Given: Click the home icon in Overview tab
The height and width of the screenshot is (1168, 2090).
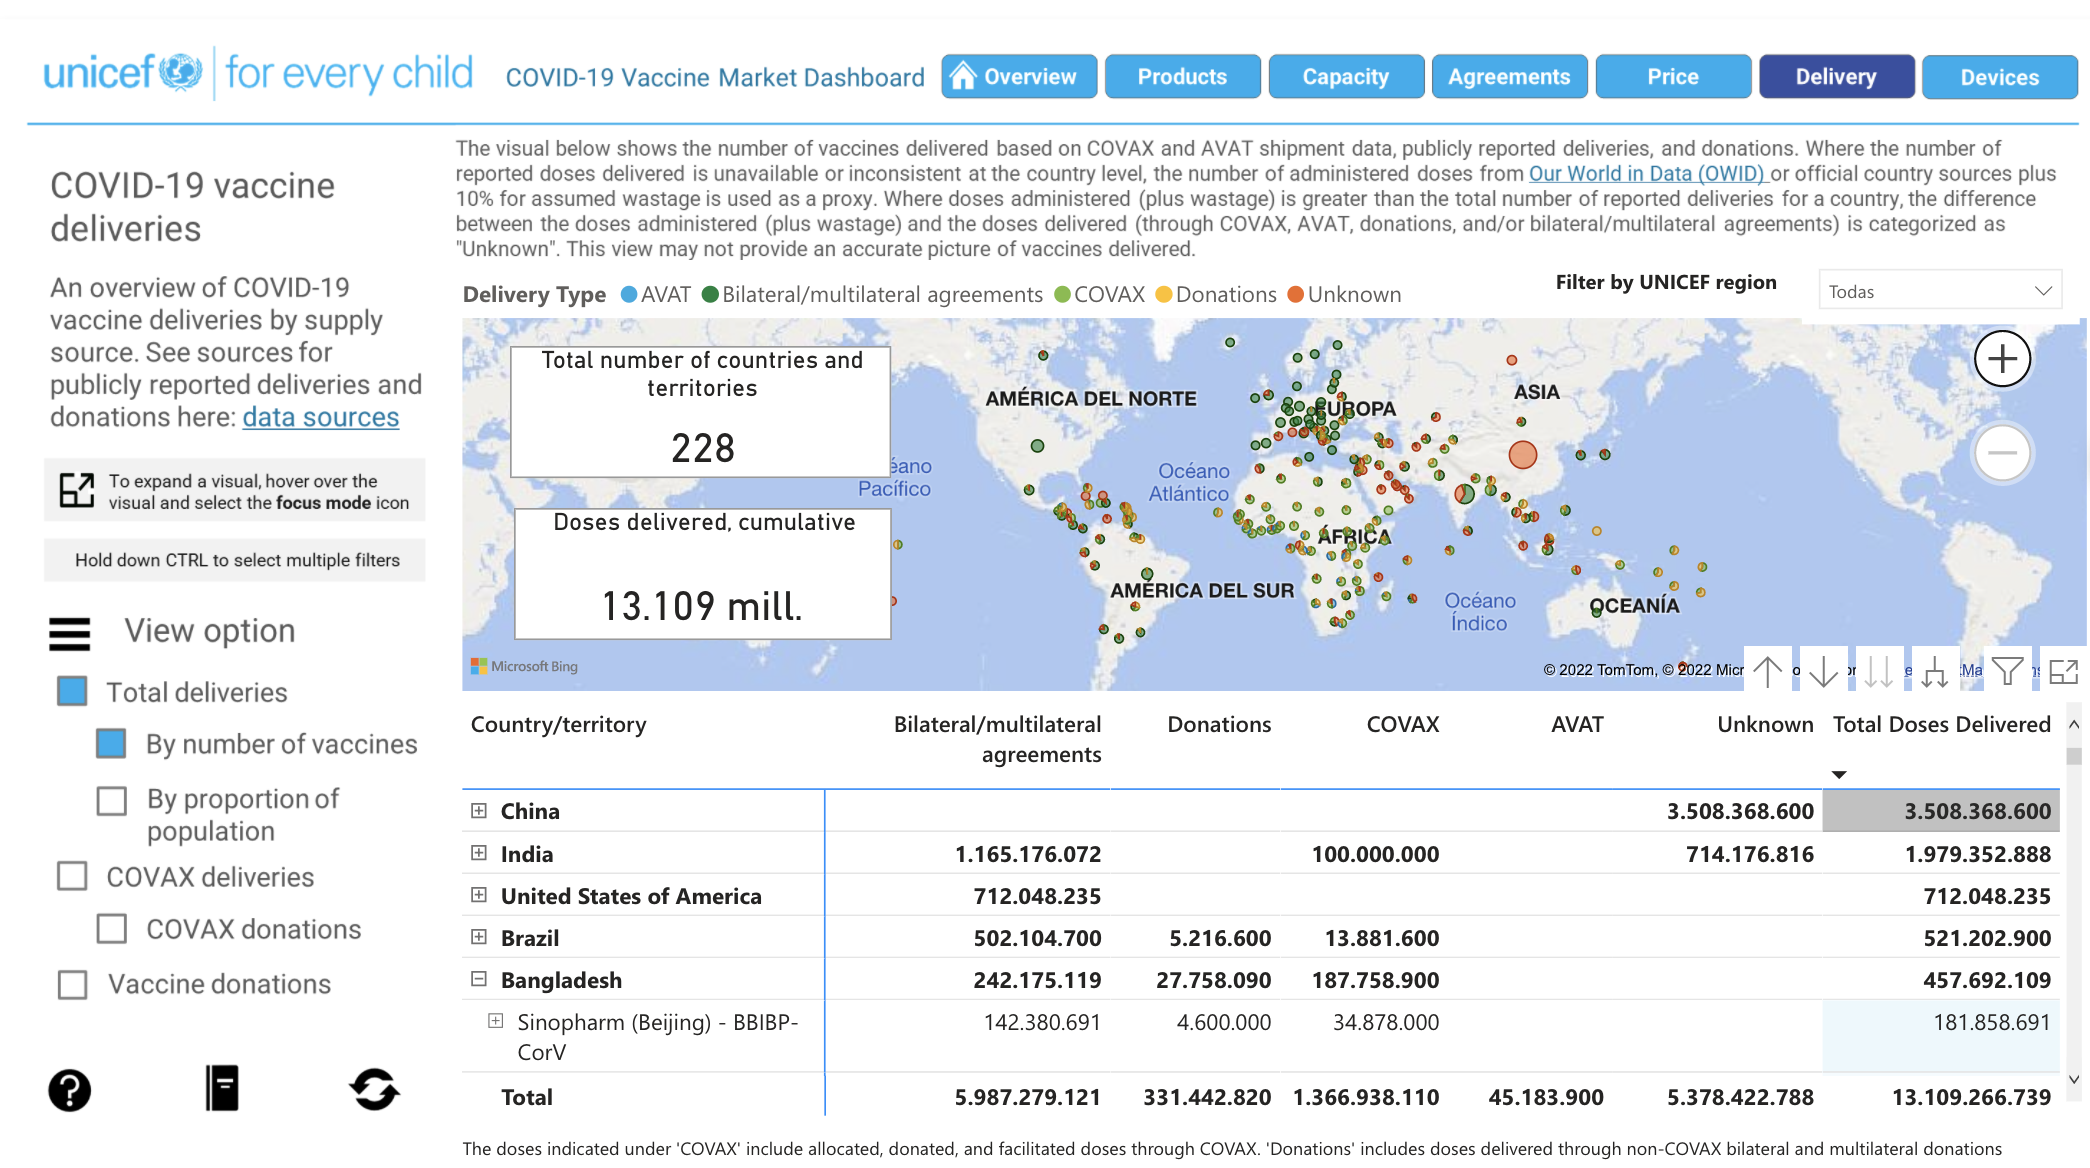Looking at the screenshot, I should [x=962, y=76].
